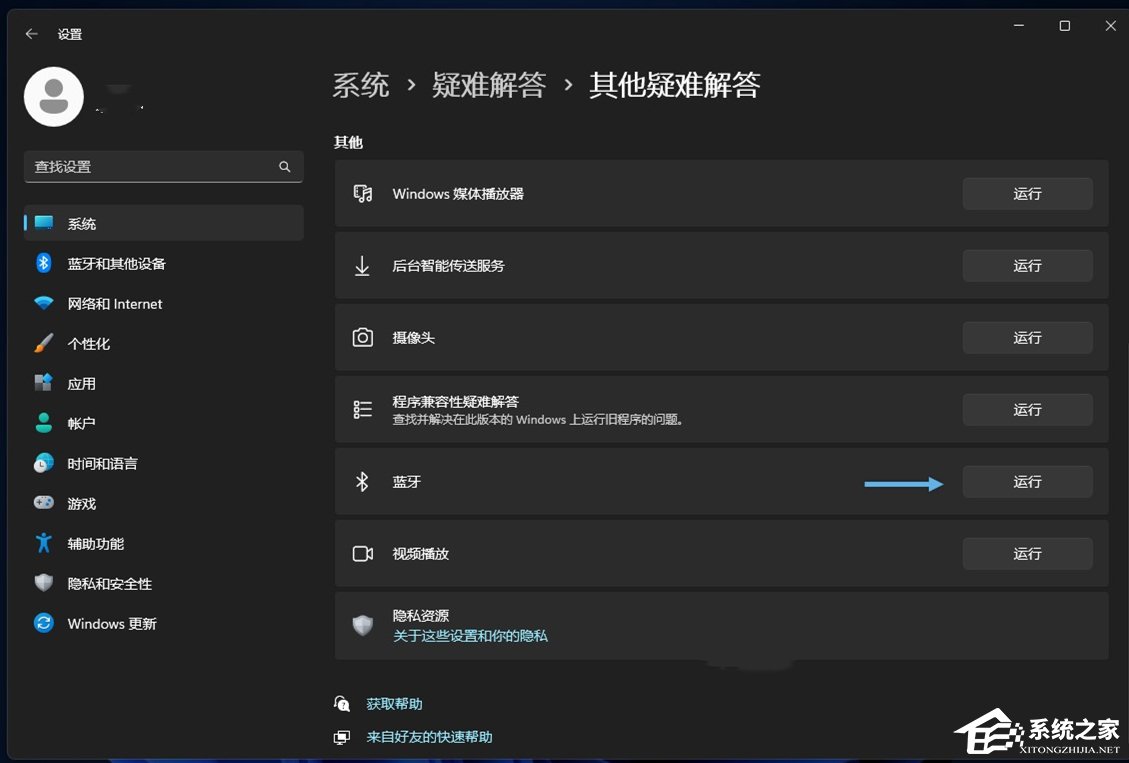Click the Windows 媒体播放器 troubleshooter icon
Image resolution: width=1129 pixels, height=763 pixels.
click(363, 193)
